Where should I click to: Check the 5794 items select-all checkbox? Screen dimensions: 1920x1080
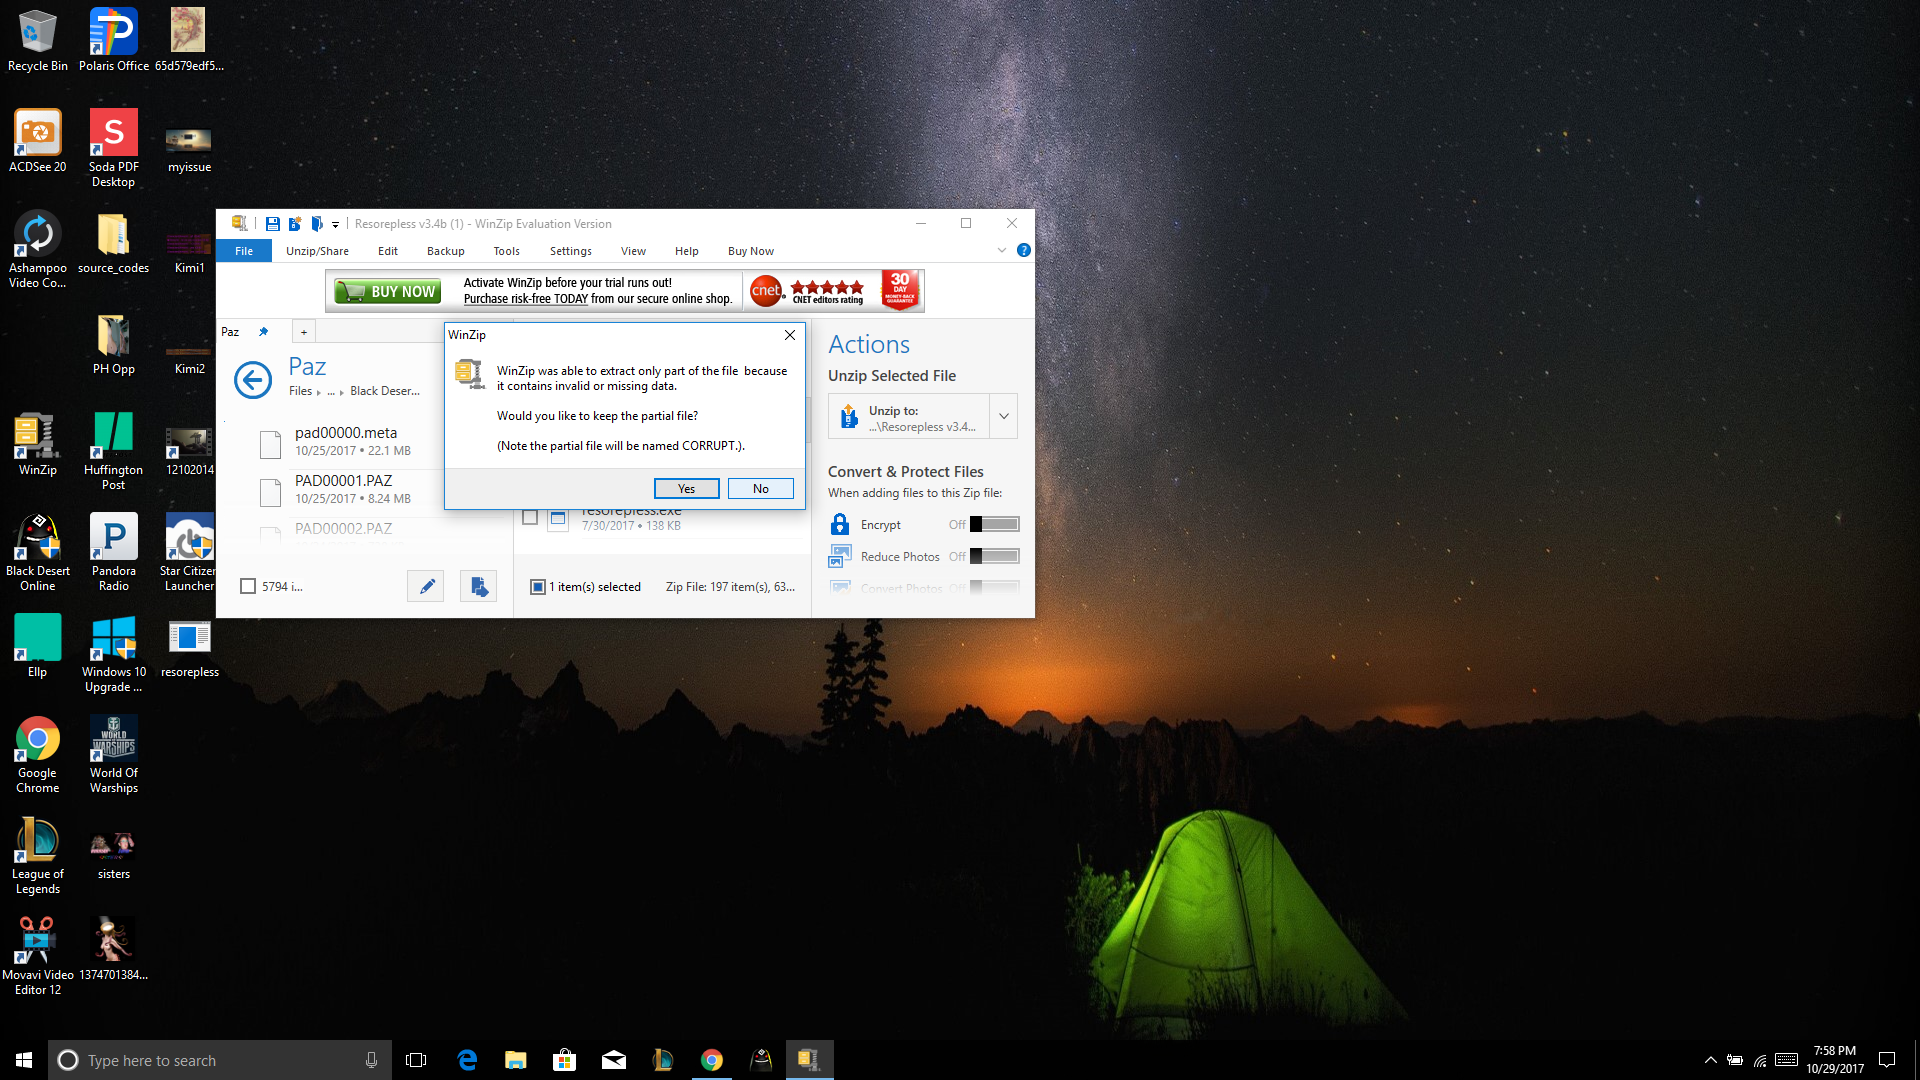(248, 587)
